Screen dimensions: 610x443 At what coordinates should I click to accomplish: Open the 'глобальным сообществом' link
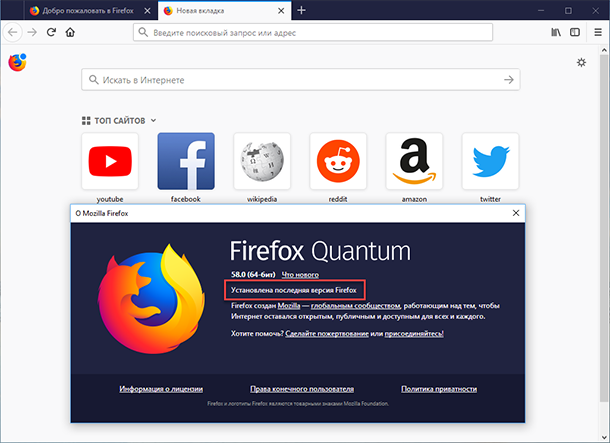pyautogui.click(x=355, y=306)
